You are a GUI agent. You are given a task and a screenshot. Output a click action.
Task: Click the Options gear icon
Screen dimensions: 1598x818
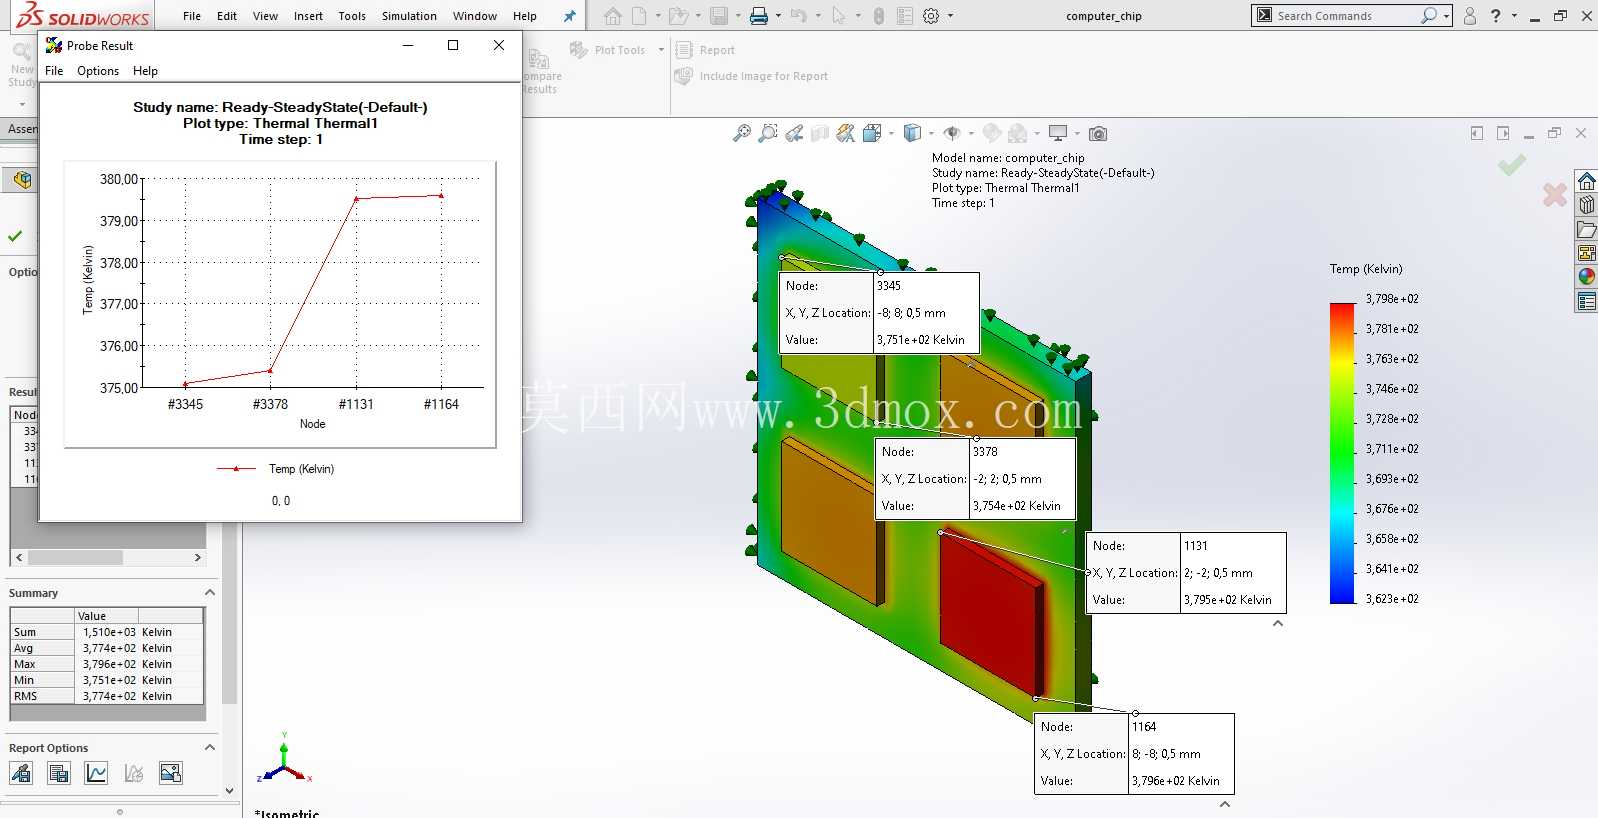click(931, 16)
